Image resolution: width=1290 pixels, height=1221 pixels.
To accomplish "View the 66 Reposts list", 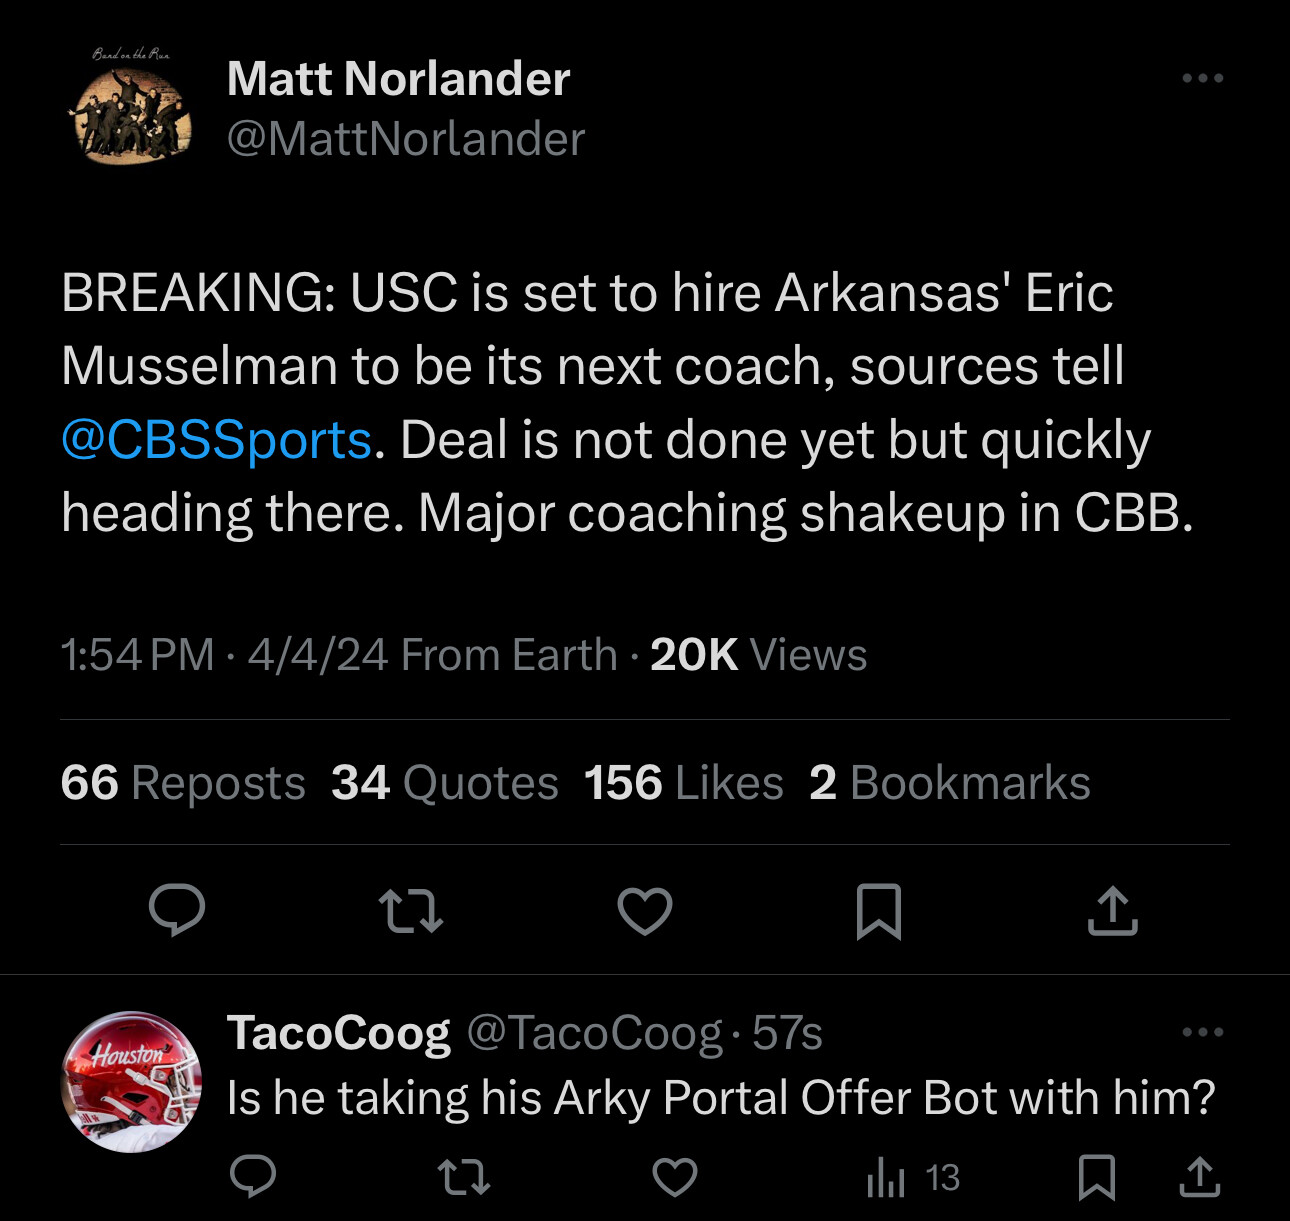I will [183, 783].
